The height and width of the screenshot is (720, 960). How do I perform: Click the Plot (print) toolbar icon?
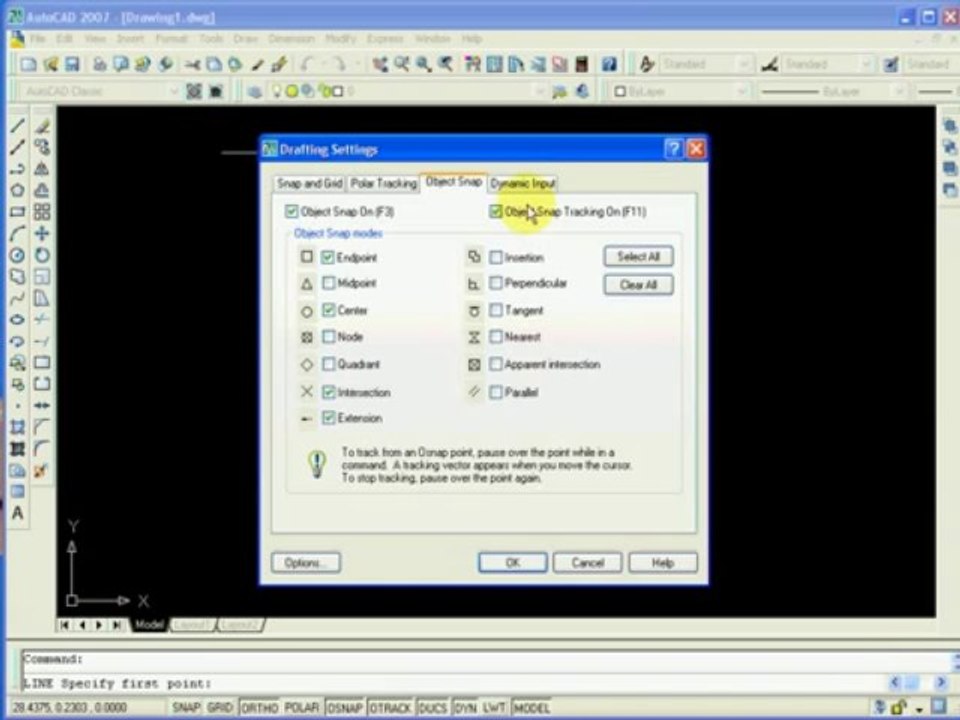click(99, 64)
